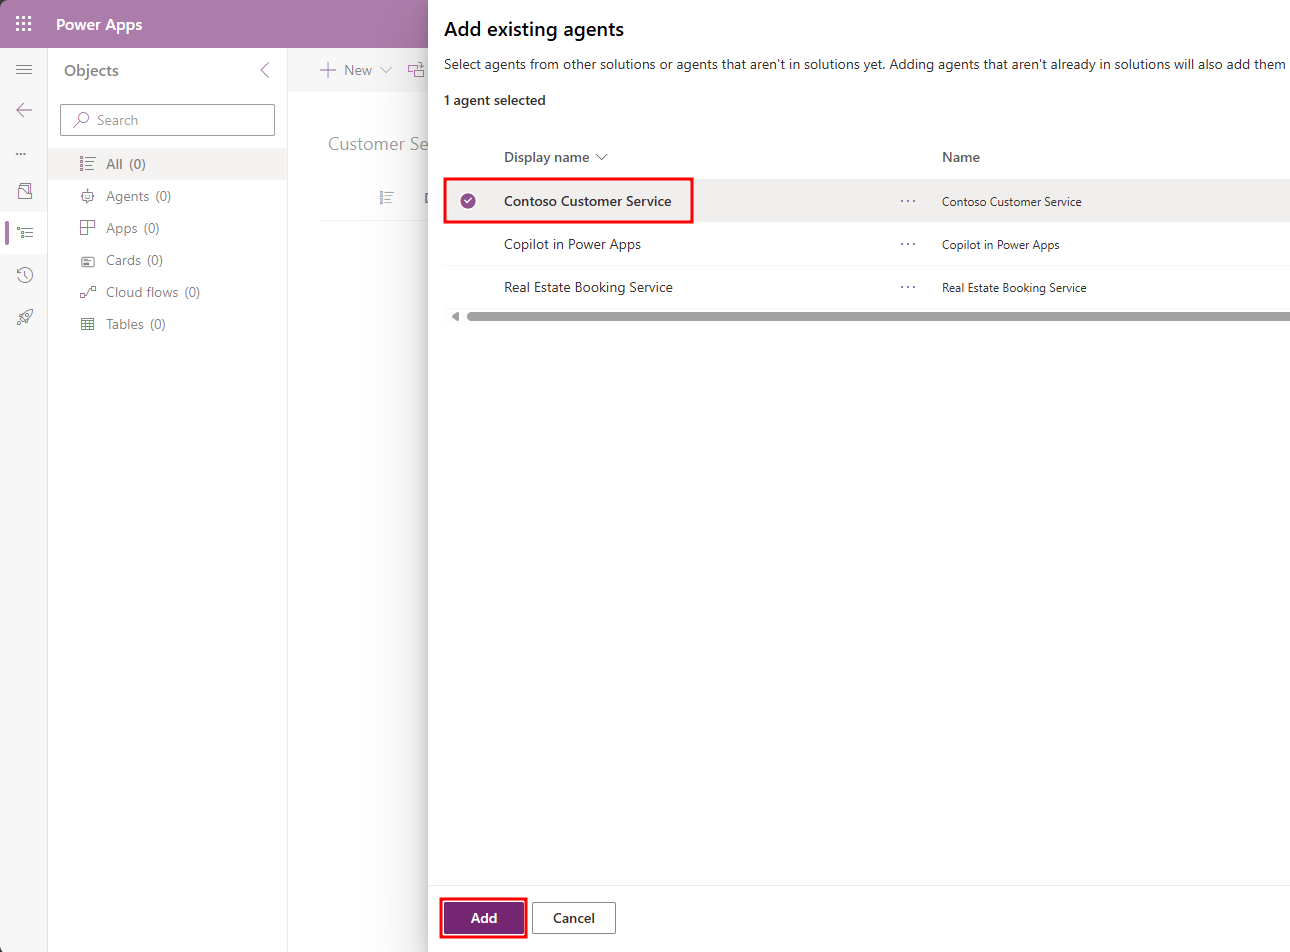This screenshot has width=1290, height=952.
Task: Uncheck Contoso Customer Service selection circle
Action: coord(468,201)
